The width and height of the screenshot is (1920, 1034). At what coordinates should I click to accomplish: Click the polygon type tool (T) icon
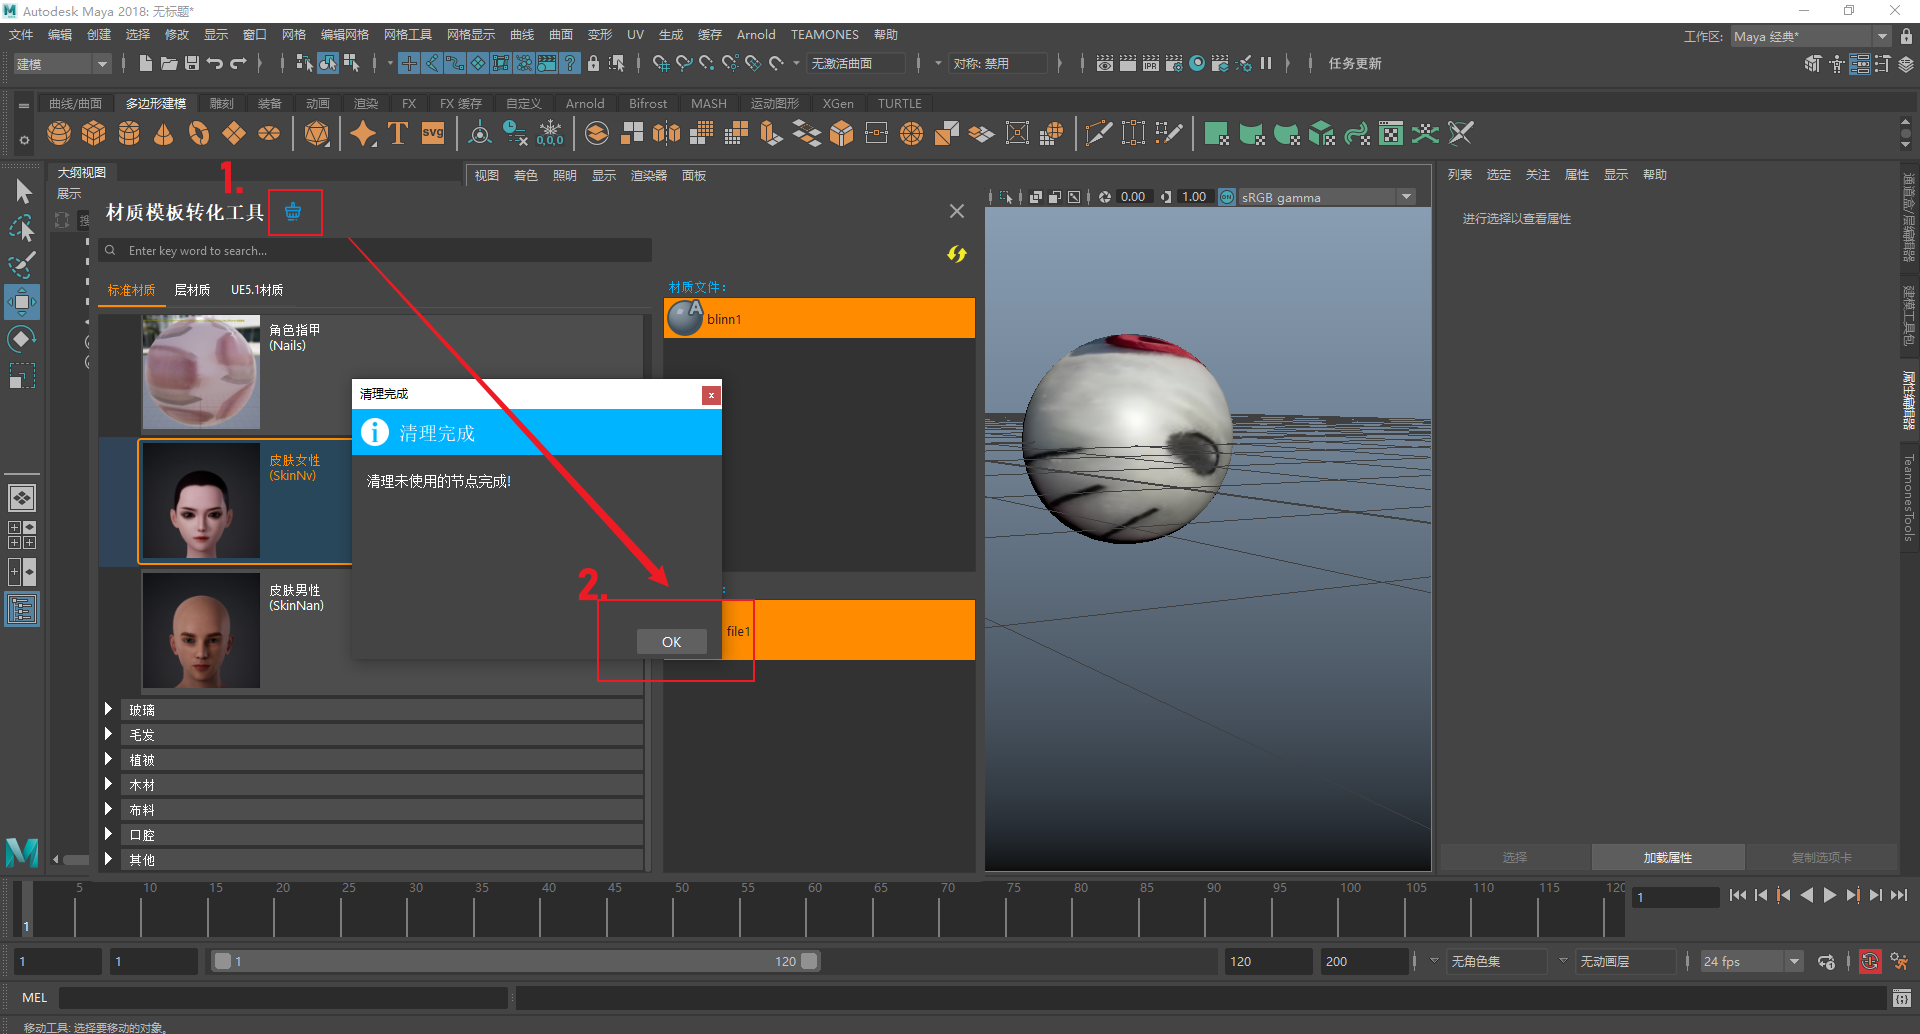point(397,133)
